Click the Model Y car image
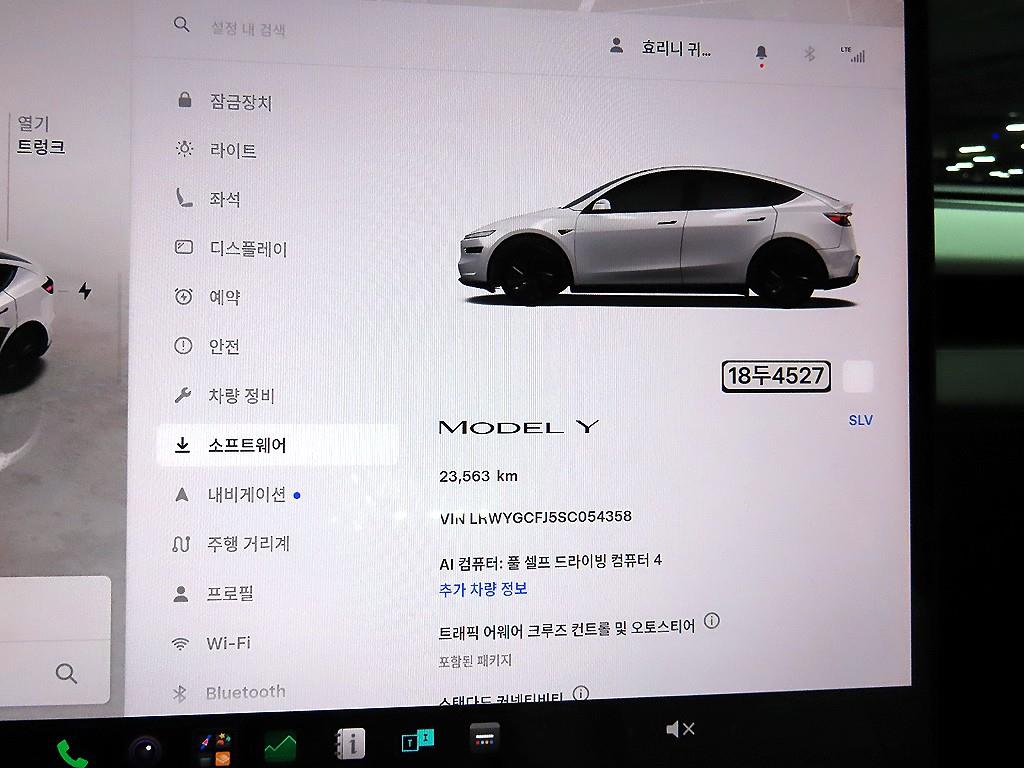The width and height of the screenshot is (1024, 768). pos(660,236)
